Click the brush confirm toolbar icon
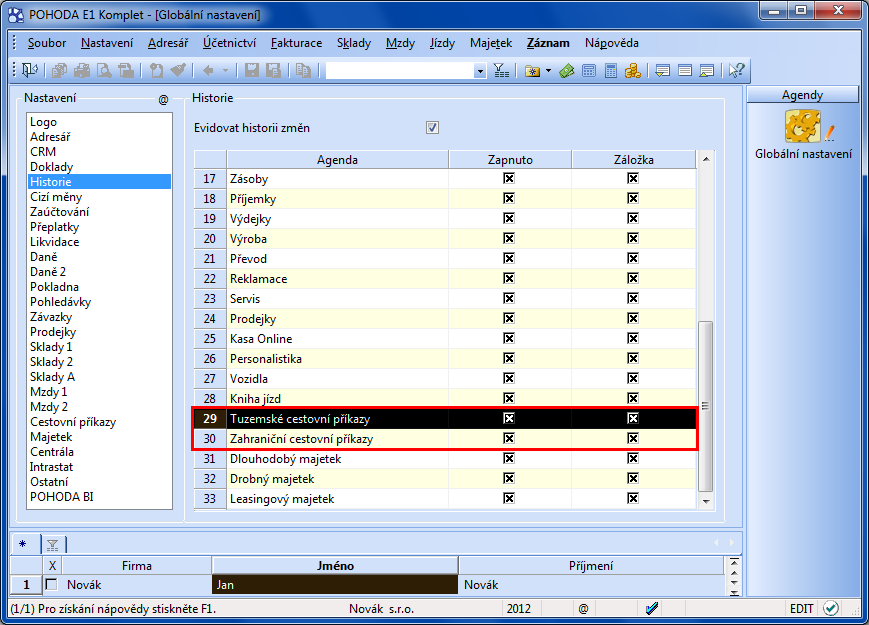Viewport: 869px width, 625px height. tap(178, 70)
